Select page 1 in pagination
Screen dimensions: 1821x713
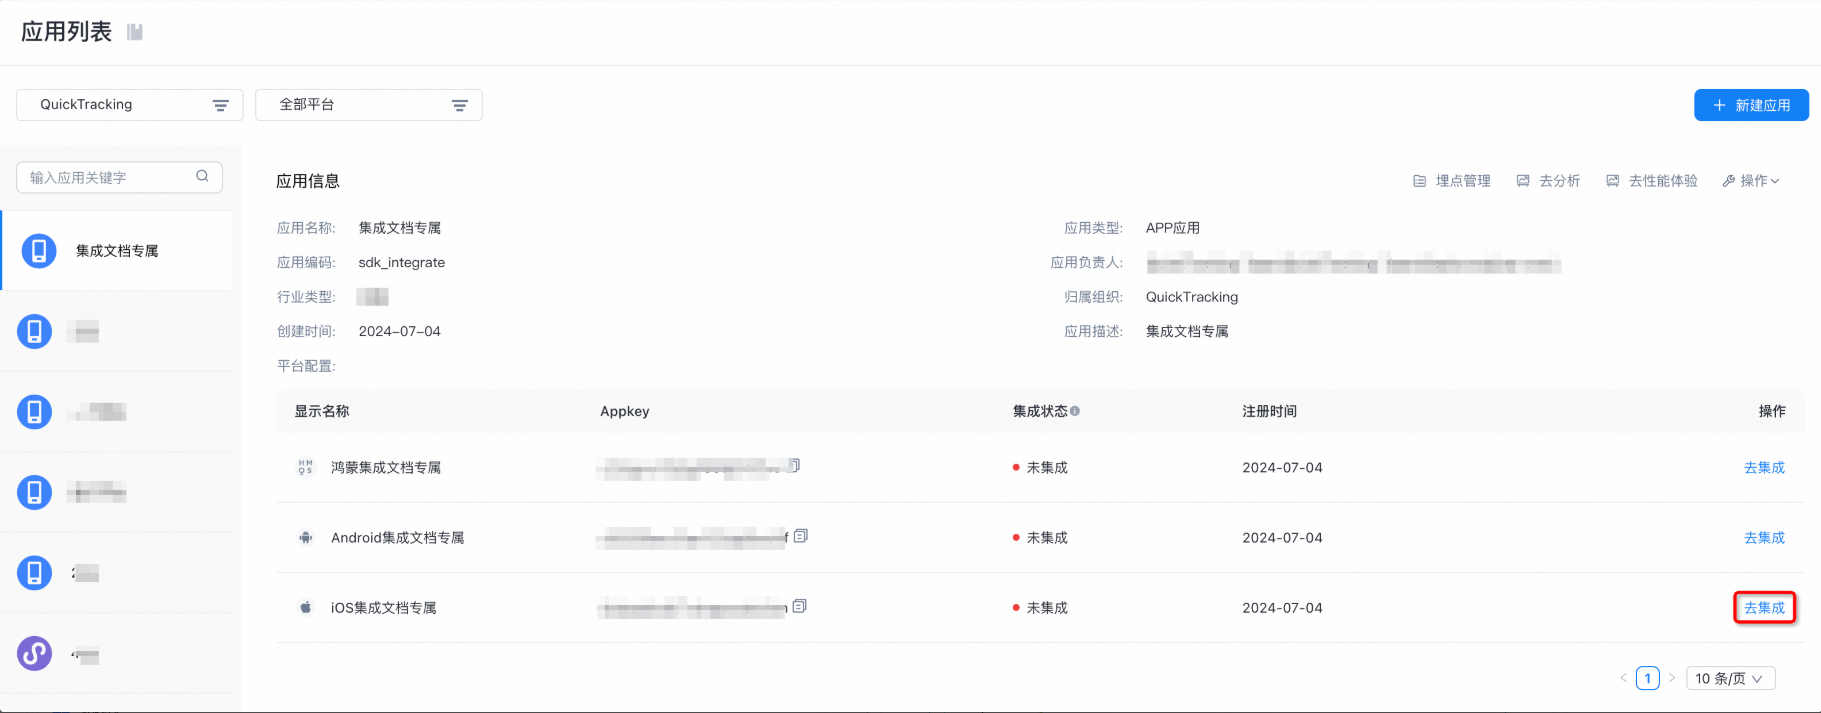click(1647, 678)
